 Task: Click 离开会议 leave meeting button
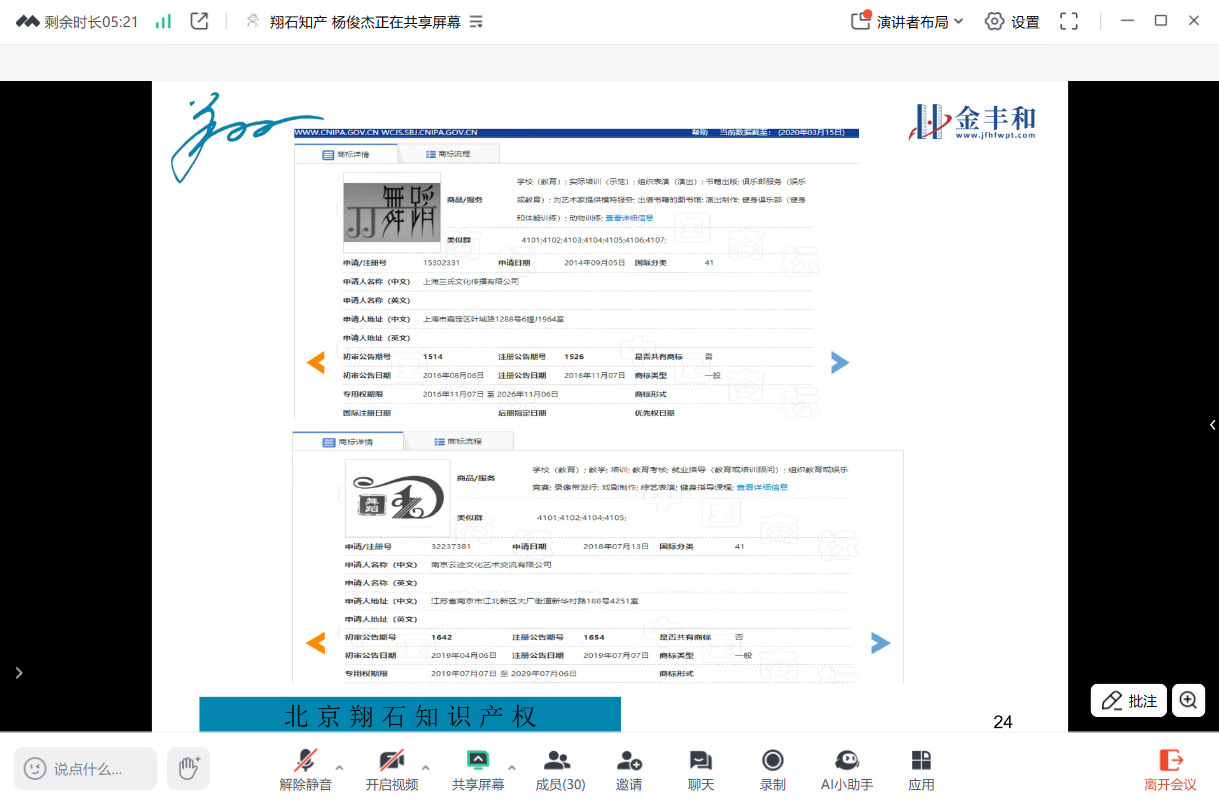pos(1170,769)
